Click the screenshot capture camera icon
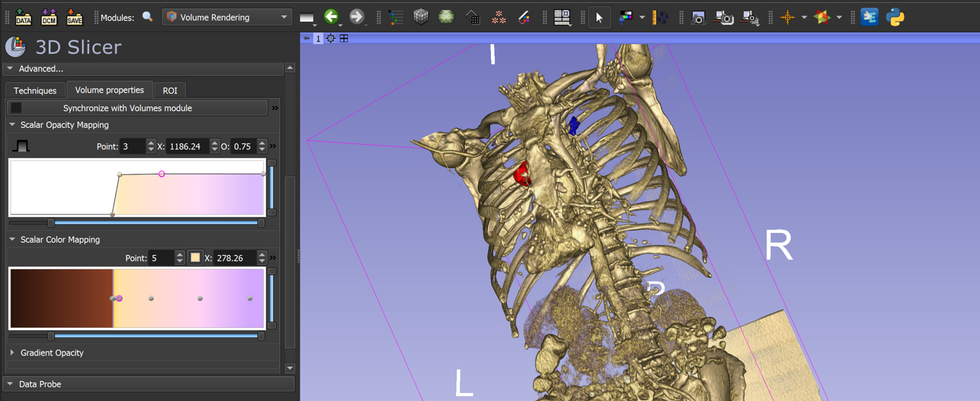This screenshot has height=401, width=980. coord(698,17)
